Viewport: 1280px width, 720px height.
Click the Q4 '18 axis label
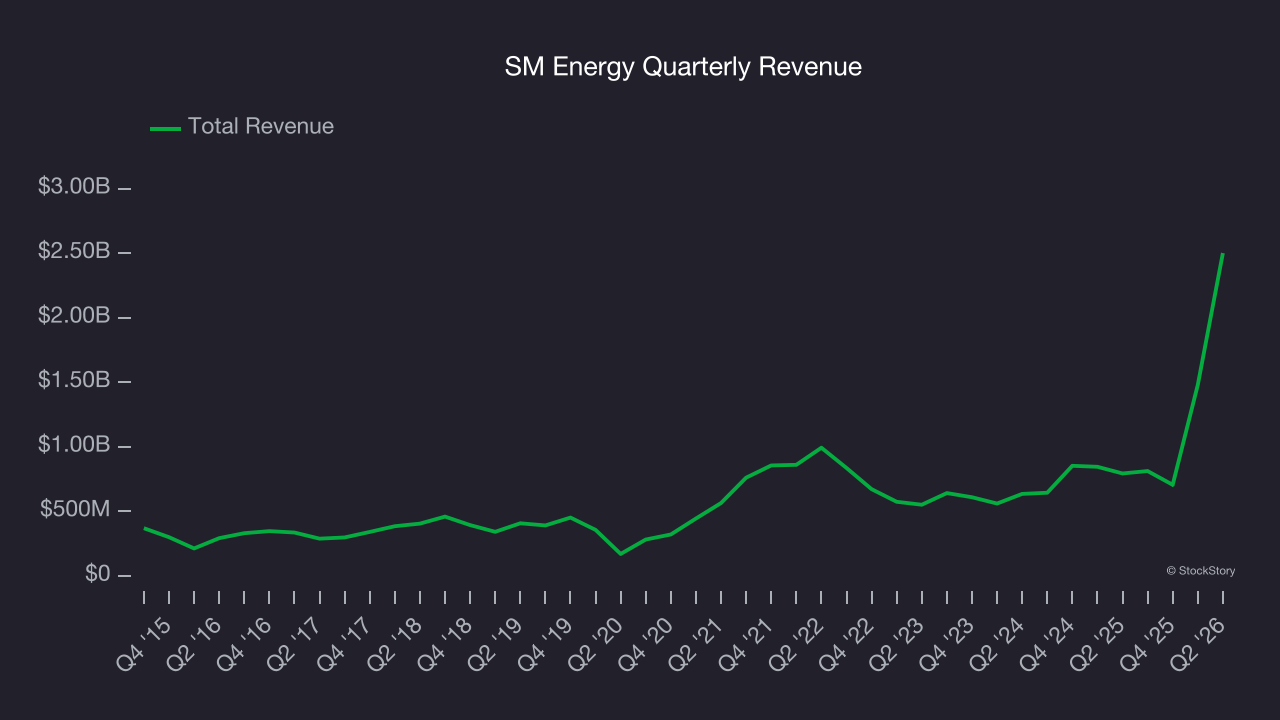[x=447, y=645]
